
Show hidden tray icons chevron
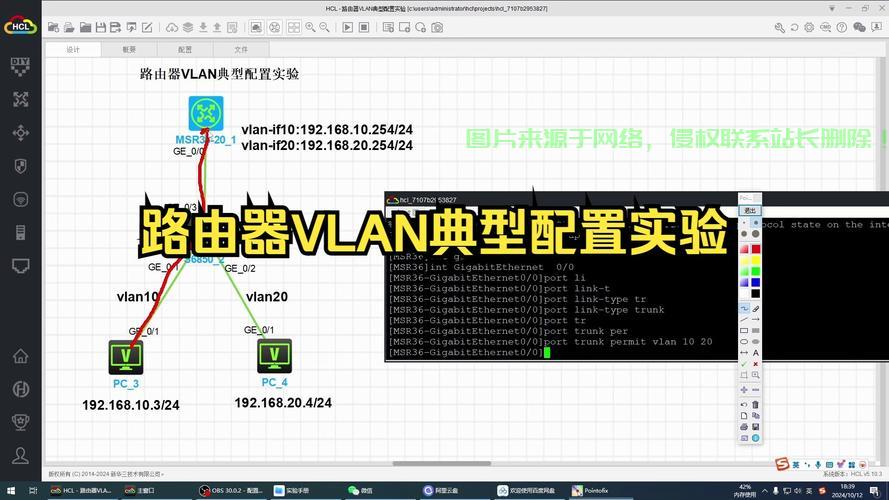click(x=764, y=491)
